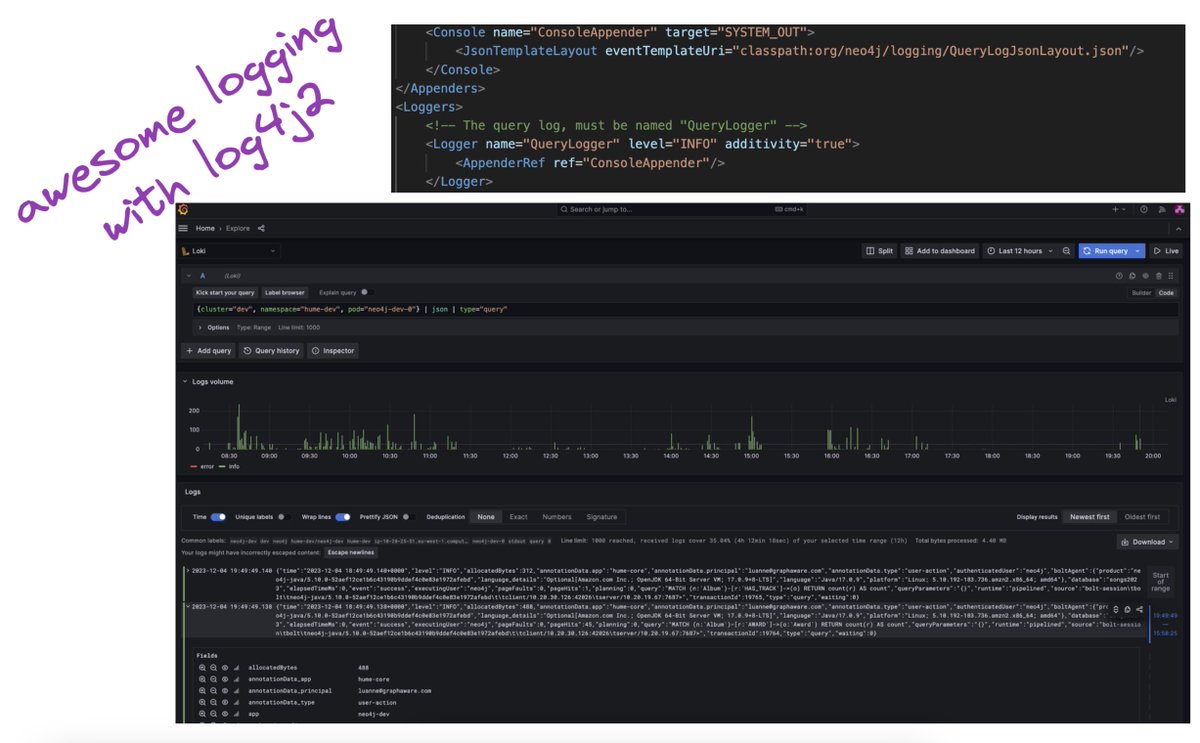
Task: Filter for allocatedBytes value with zoom-in icon
Action: (202, 667)
